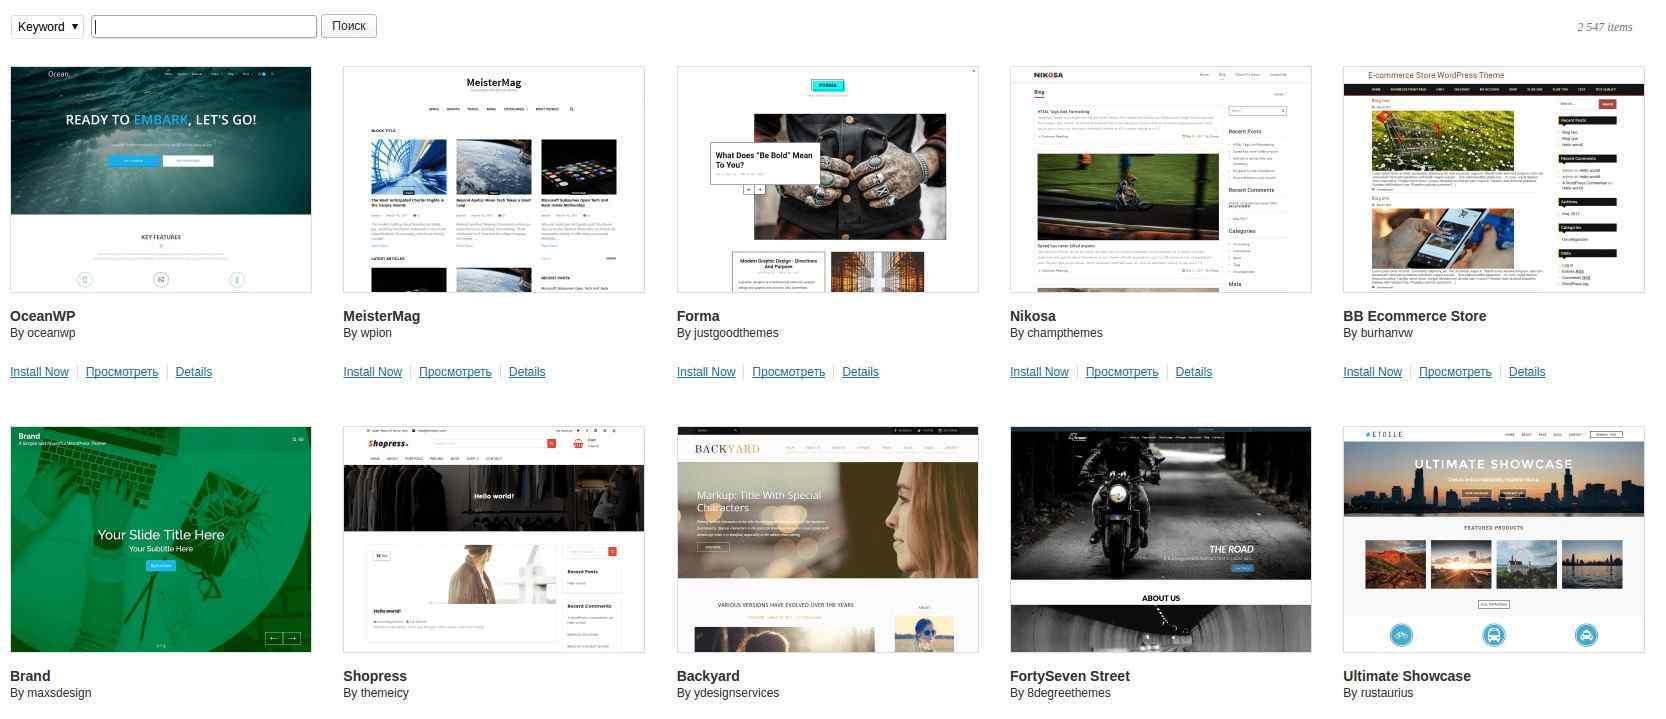Click author text By champthemes

point(1056,333)
